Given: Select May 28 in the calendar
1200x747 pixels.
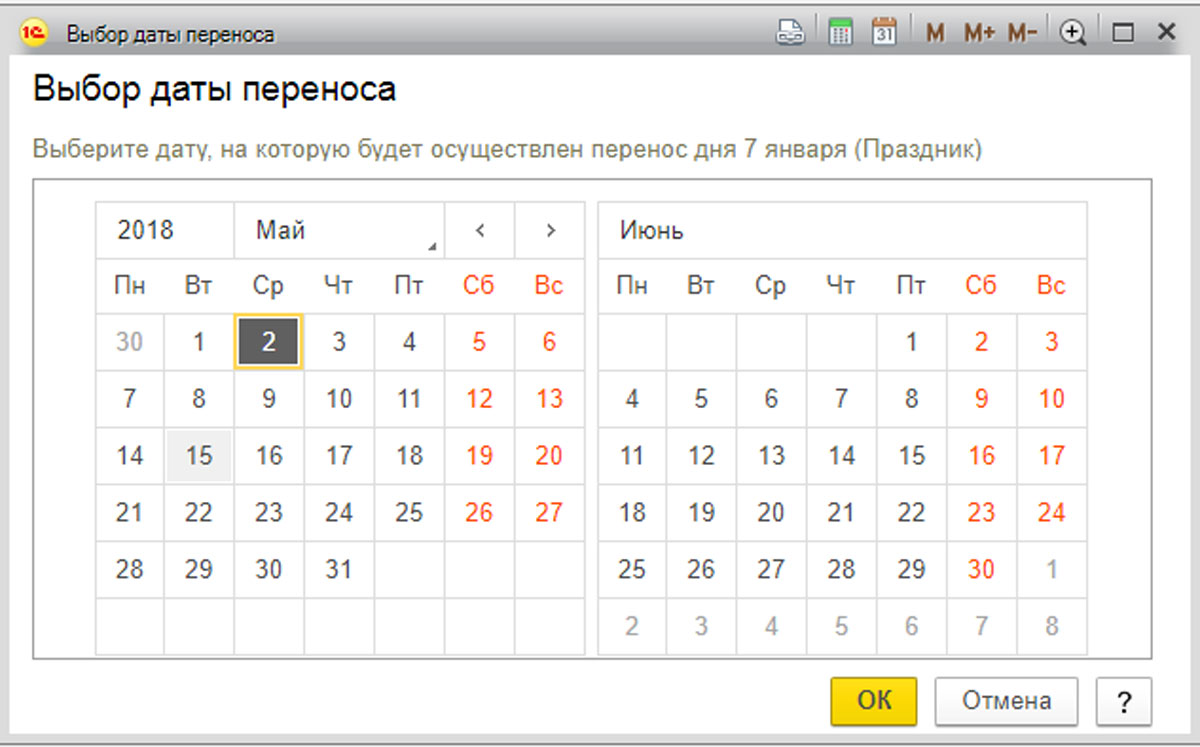Looking at the screenshot, I should [129, 570].
